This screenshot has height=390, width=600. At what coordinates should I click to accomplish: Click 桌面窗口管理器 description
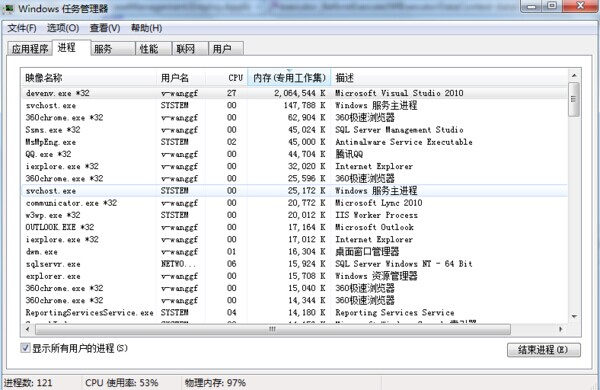click(367, 252)
